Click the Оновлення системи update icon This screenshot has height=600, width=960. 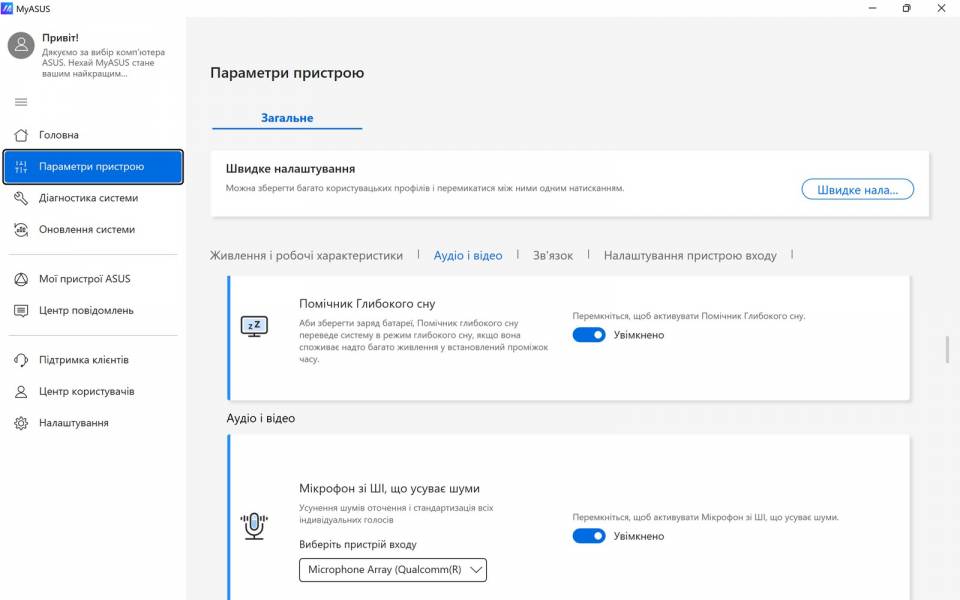click(x=21, y=230)
